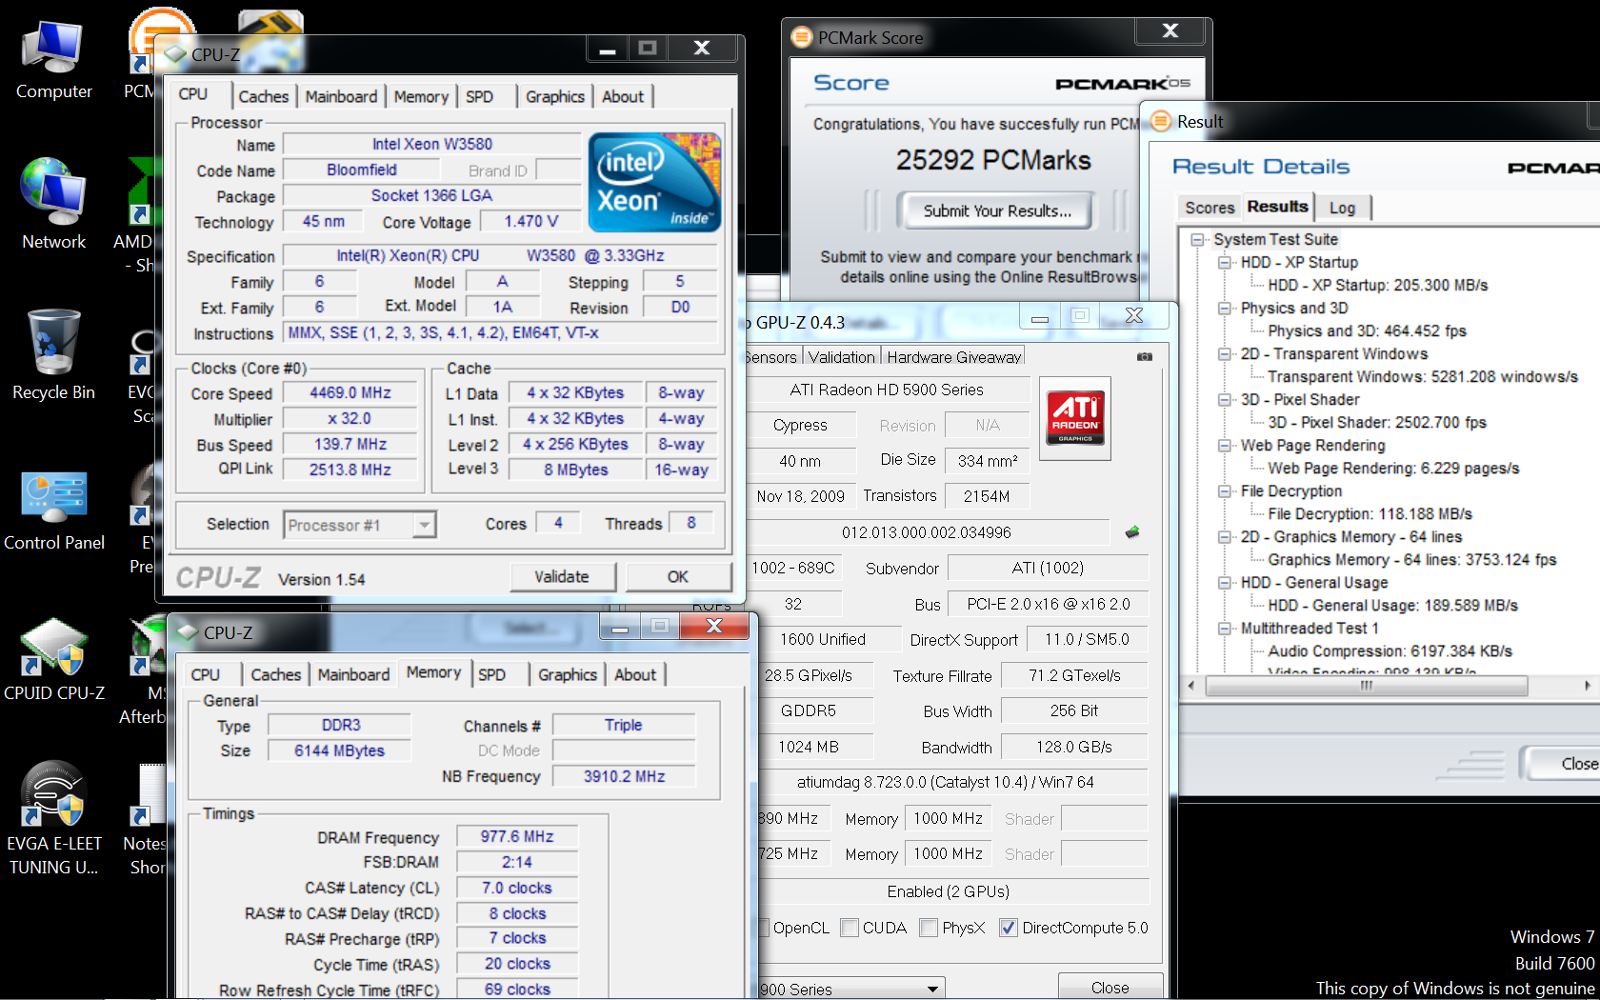Open the About tab in lower CPU-Z

[x=635, y=675]
